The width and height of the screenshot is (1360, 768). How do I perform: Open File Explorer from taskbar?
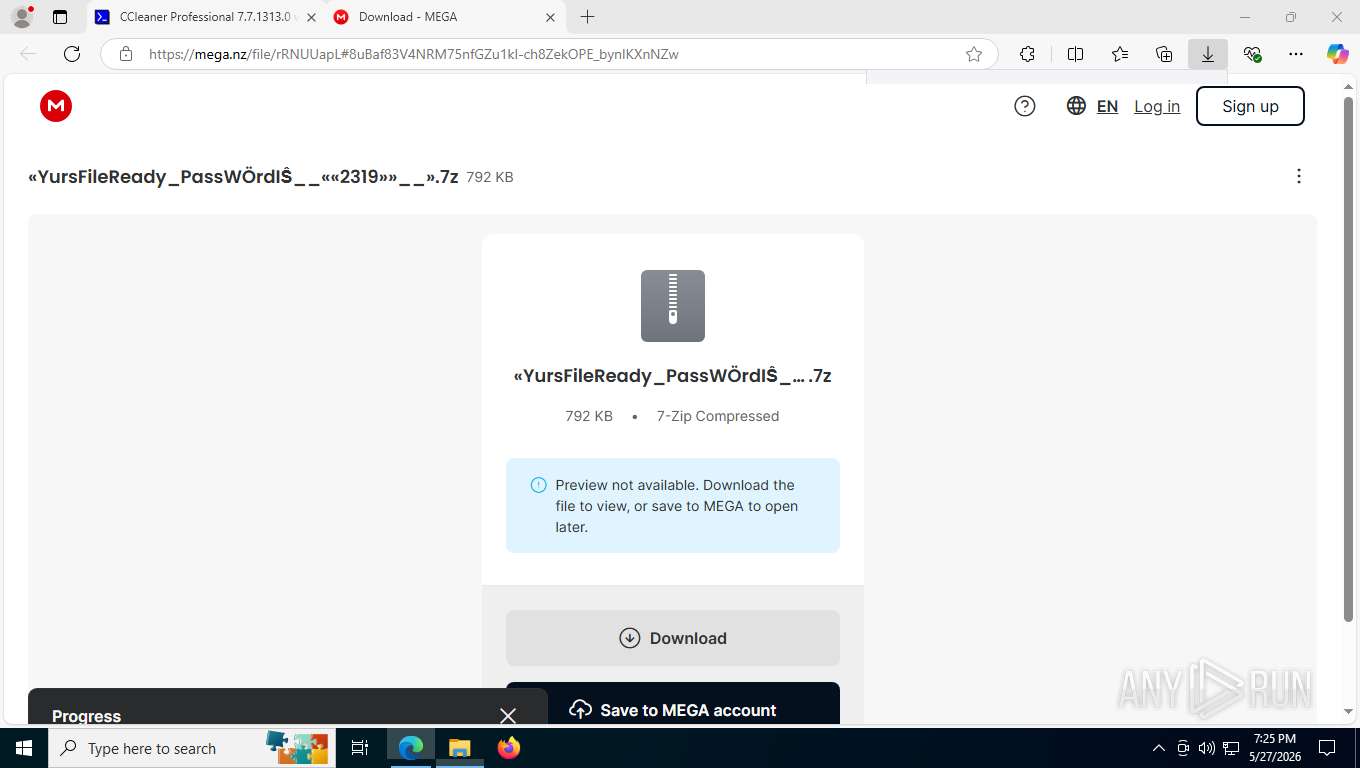[x=459, y=748]
